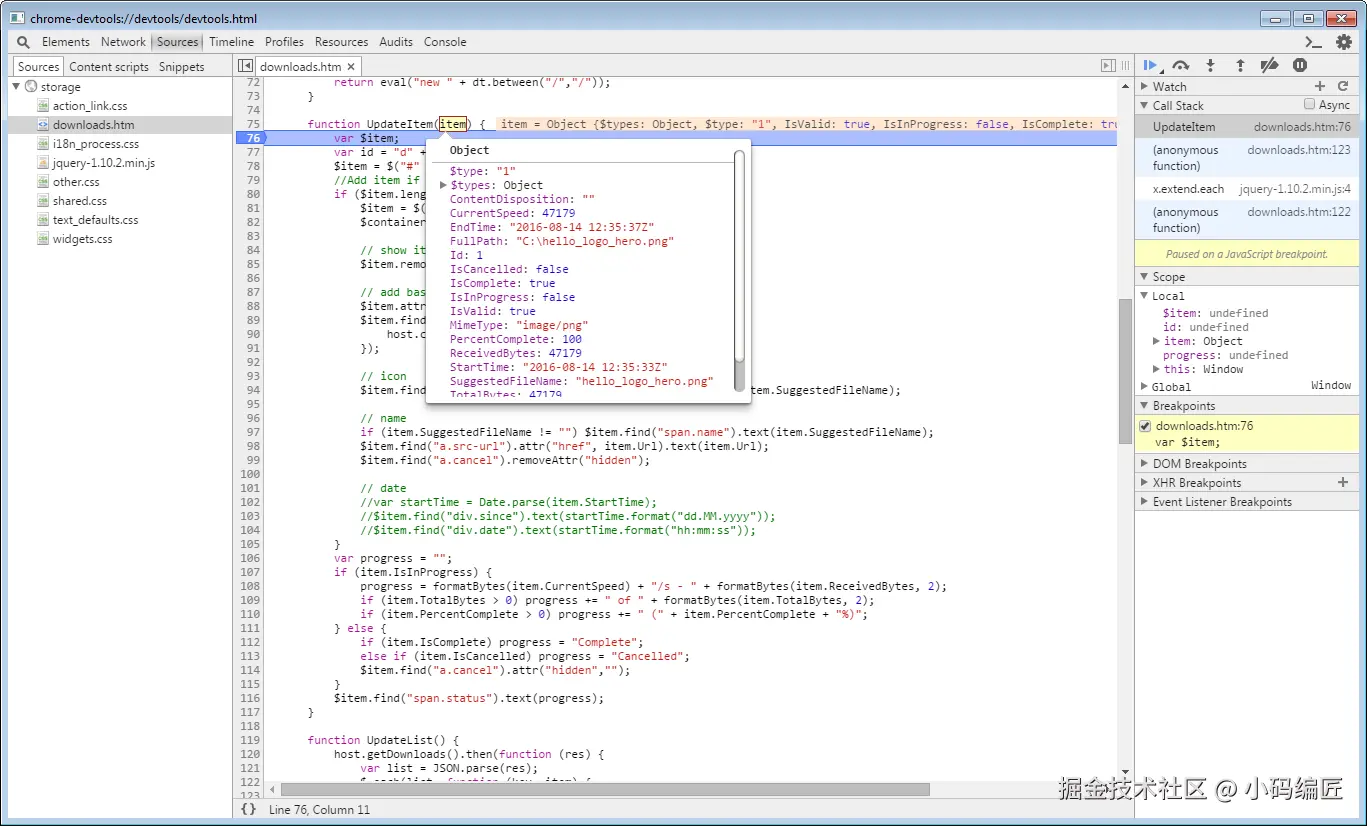Enable Async call stack checkbox
The image size is (1367, 826).
point(1309,104)
